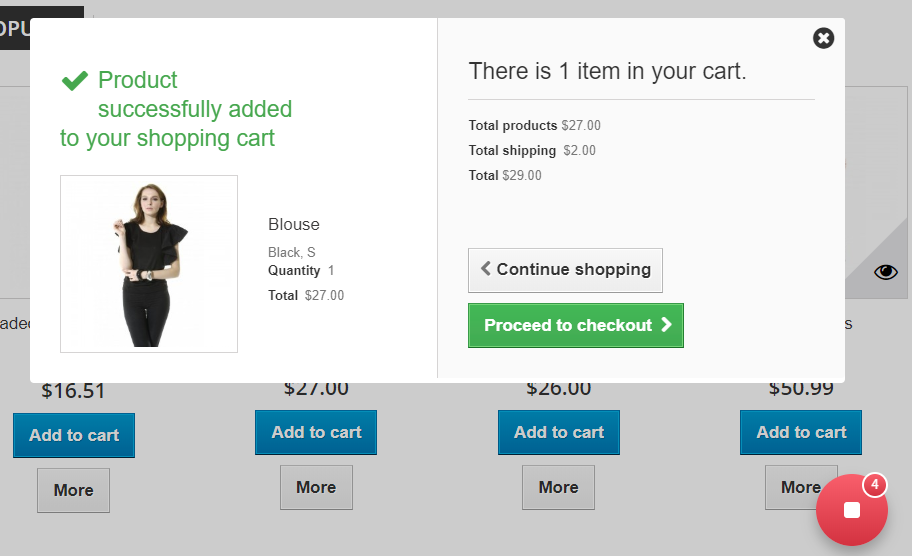Click More under the $27.00 product
The height and width of the screenshot is (556, 912).
pos(316,487)
